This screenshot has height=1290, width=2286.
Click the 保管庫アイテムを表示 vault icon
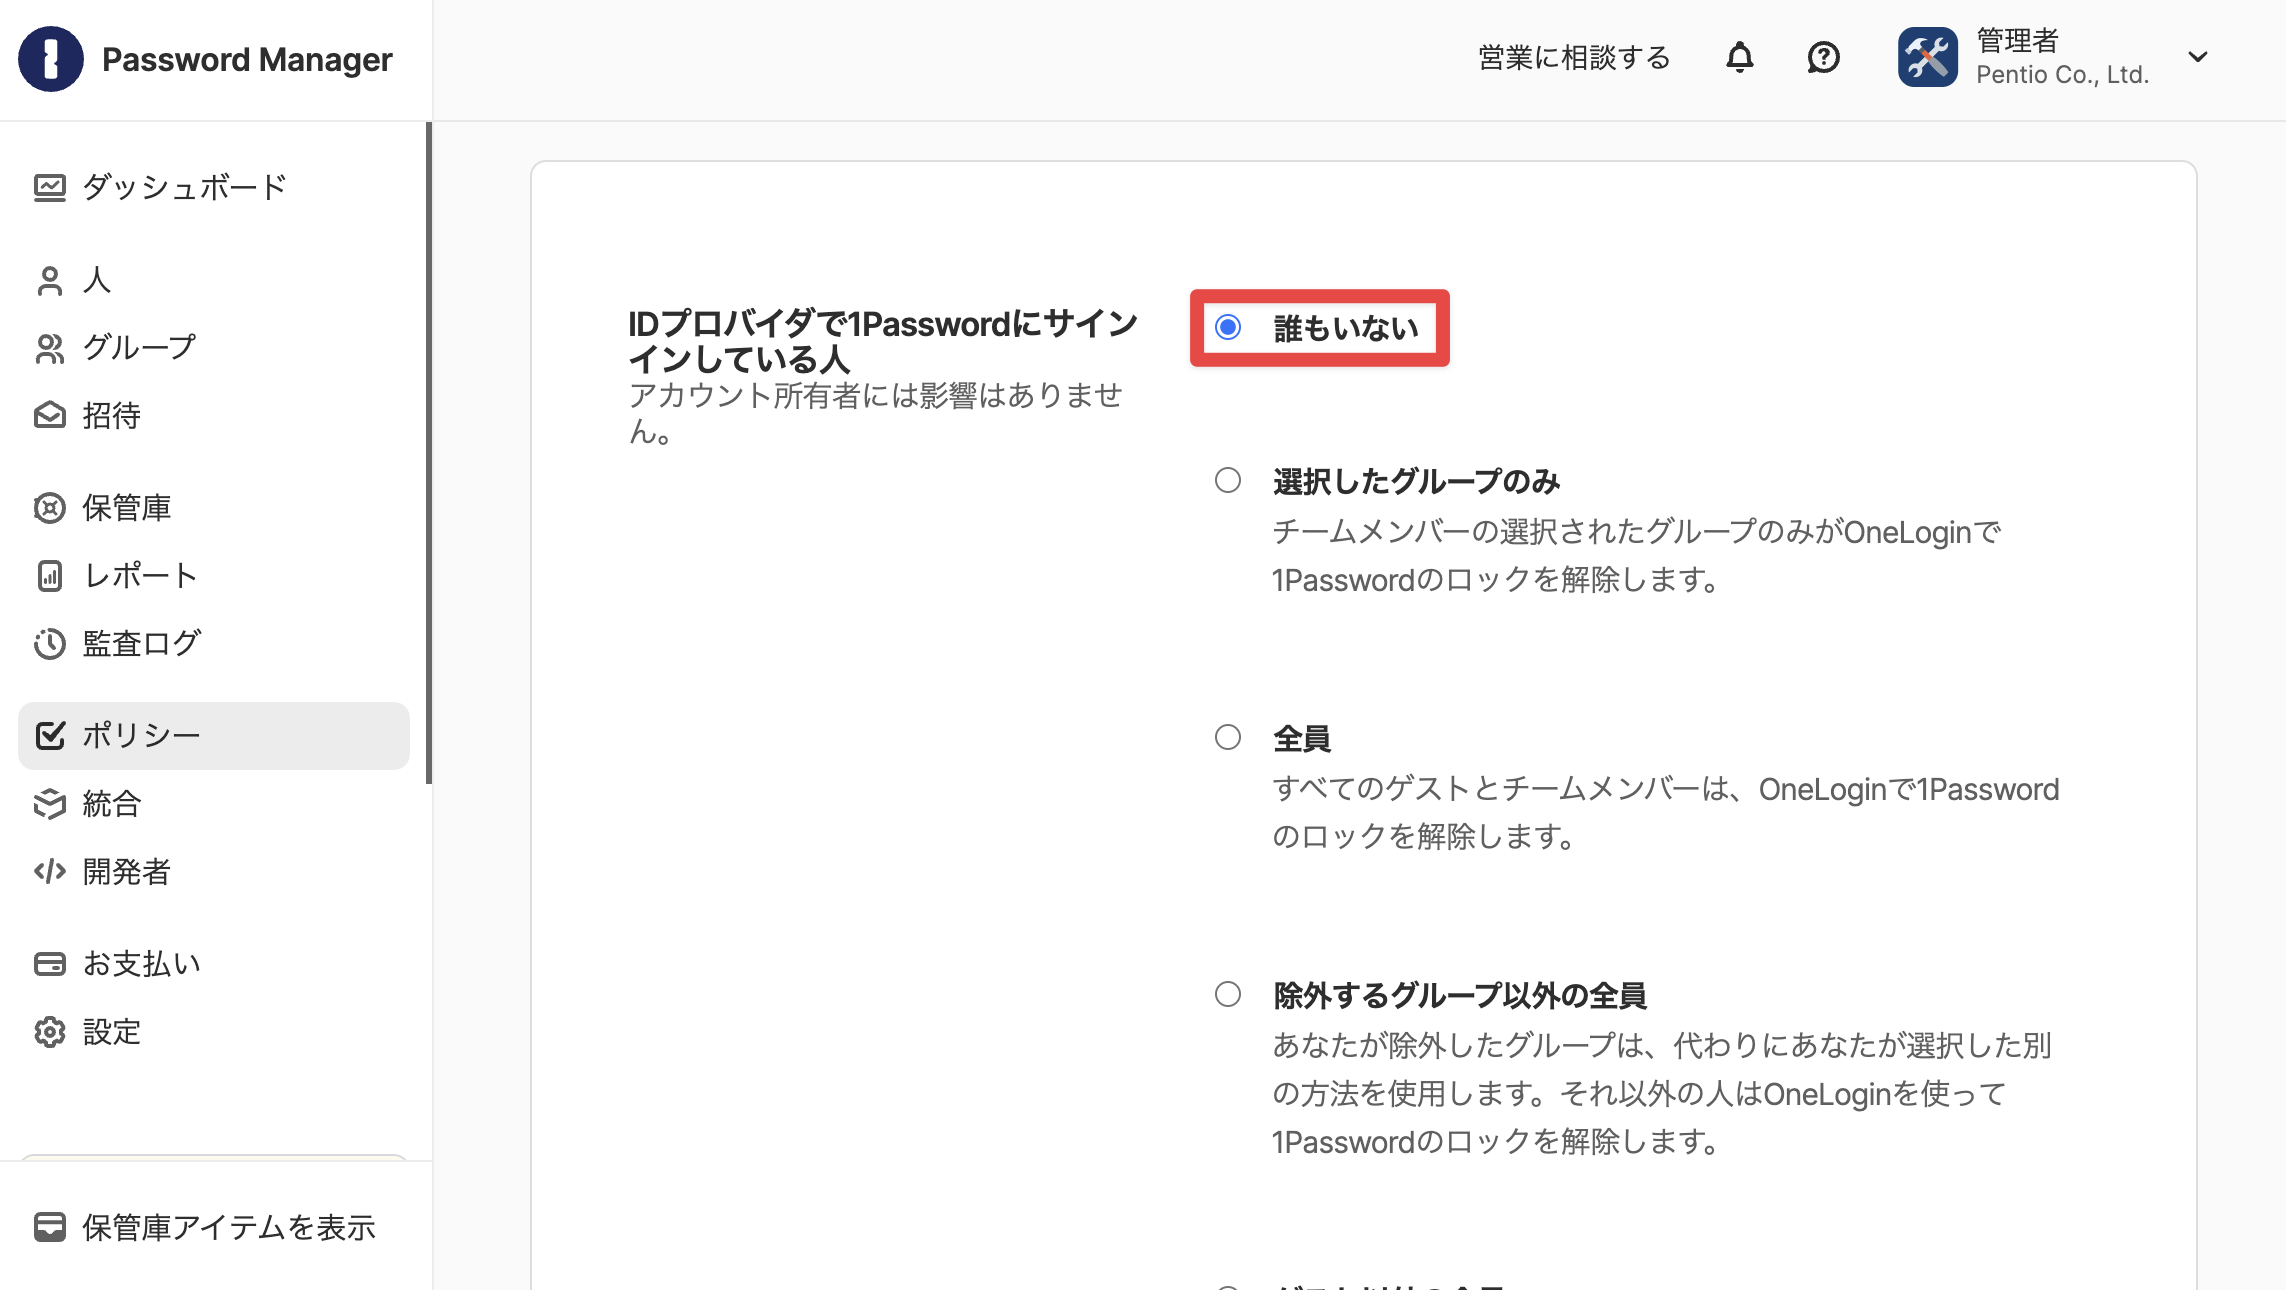pos(50,1227)
